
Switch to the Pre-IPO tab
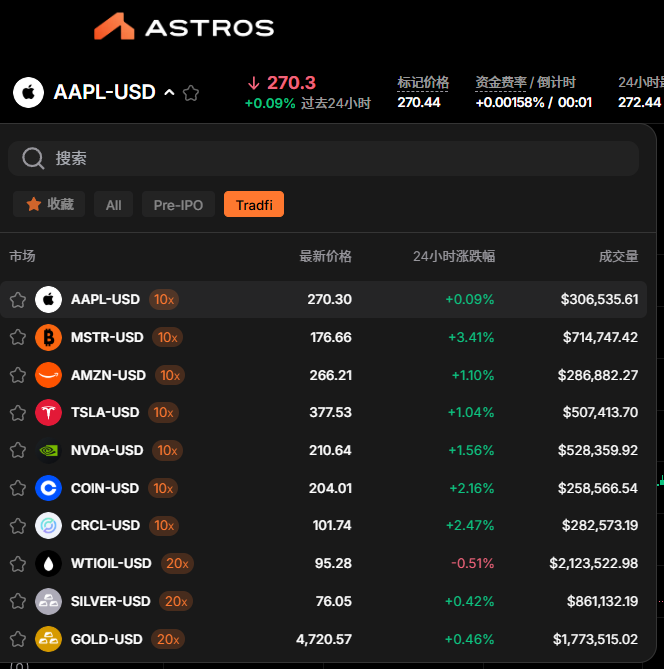178,204
